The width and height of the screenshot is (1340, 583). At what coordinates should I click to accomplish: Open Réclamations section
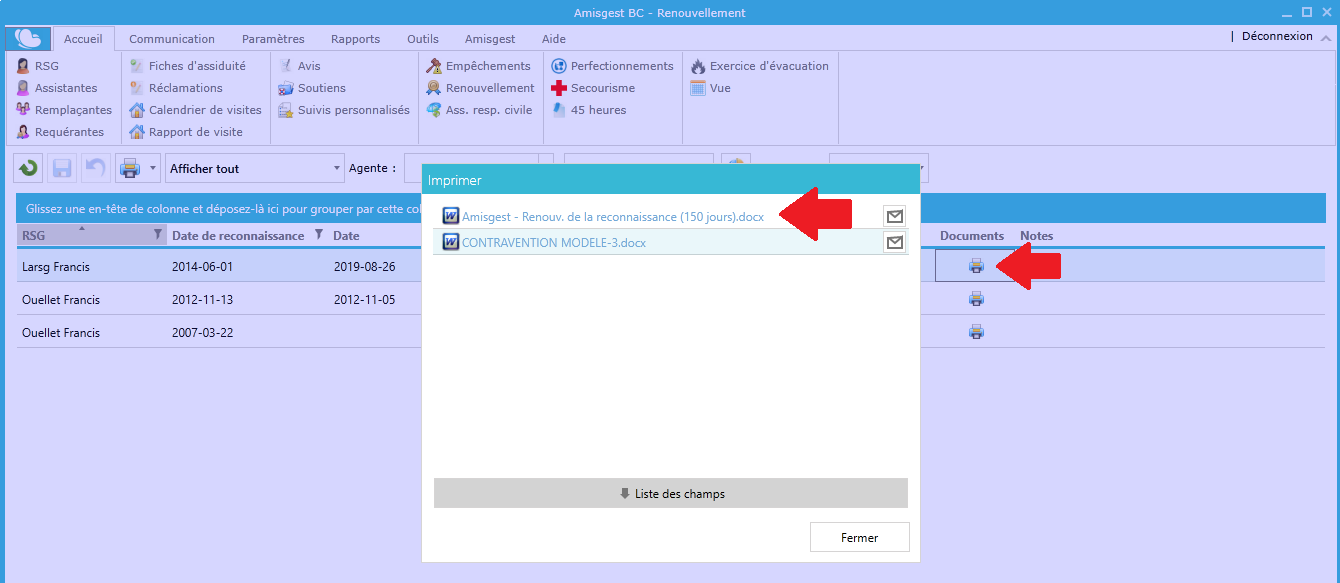click(x=176, y=88)
